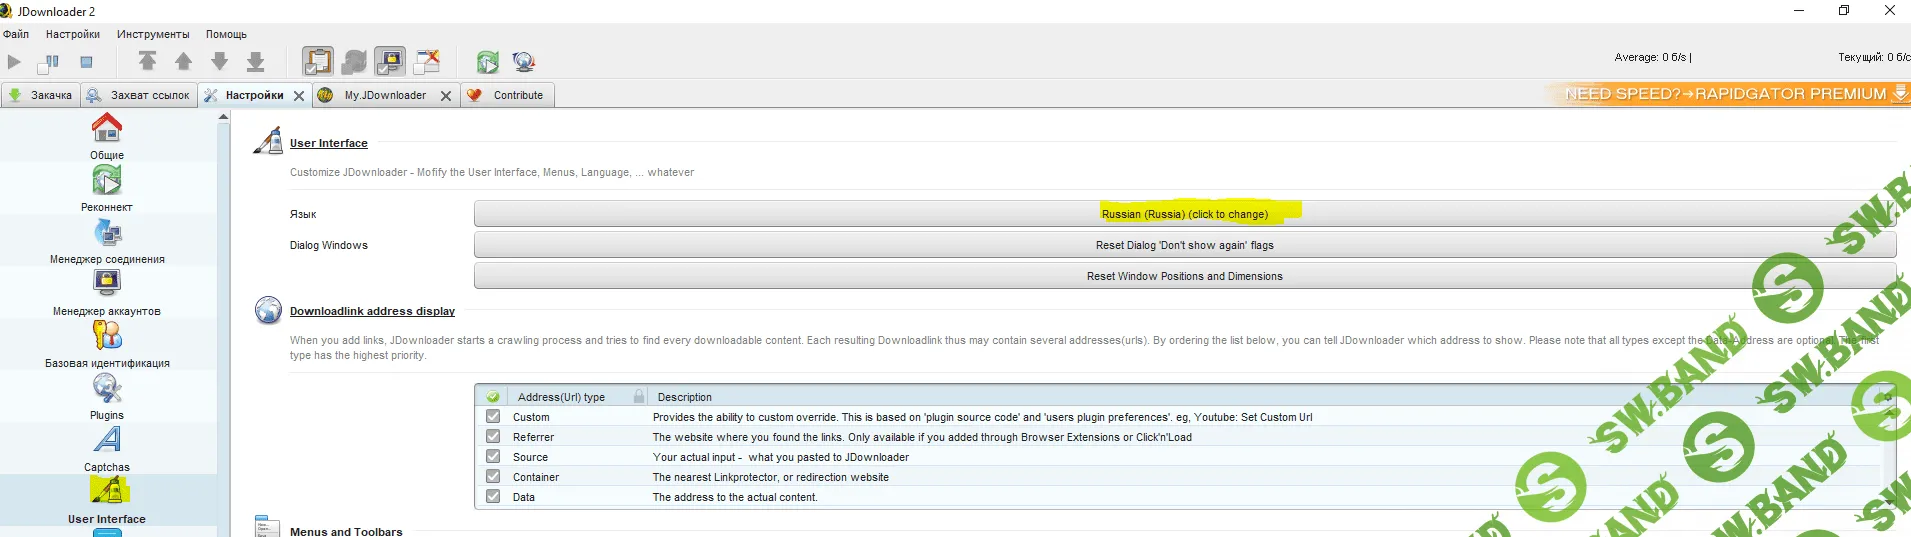
Task: Open the Настройки menu in the menu bar
Action: pyautogui.click(x=72, y=34)
